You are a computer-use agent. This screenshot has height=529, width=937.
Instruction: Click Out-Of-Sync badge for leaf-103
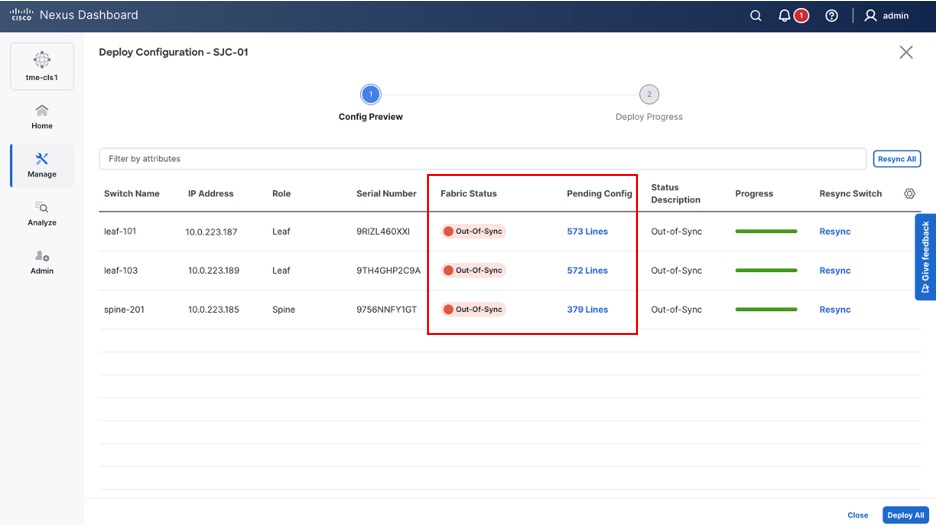coord(473,270)
